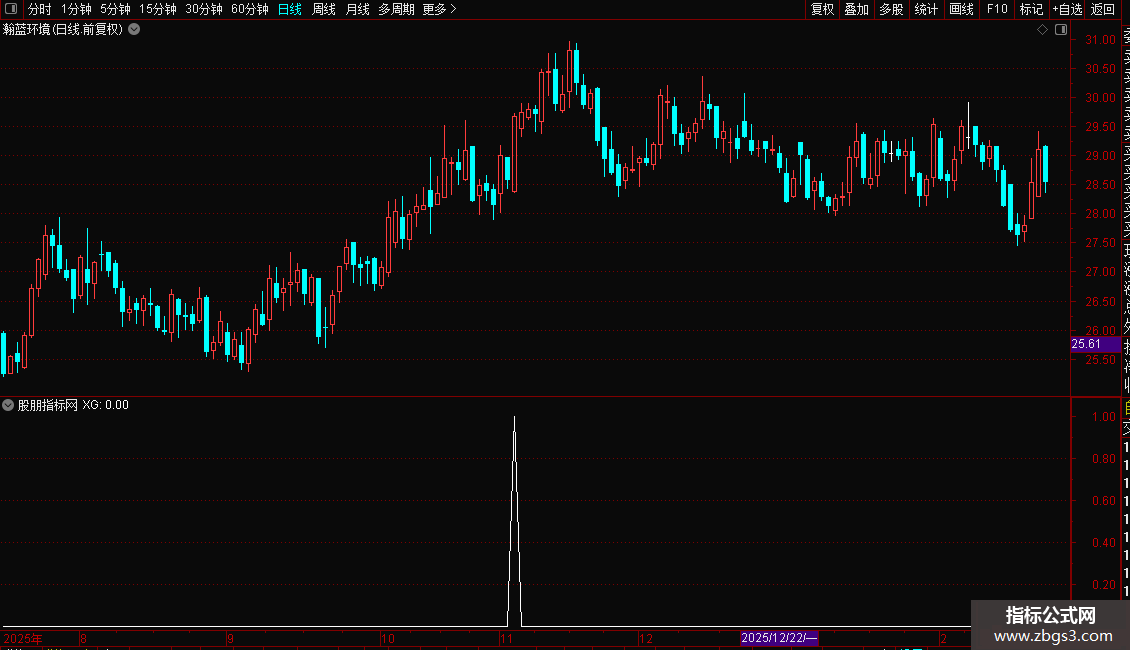1130x650 pixels.
Task: Switch to 月线 monthly chart
Action: point(357,9)
